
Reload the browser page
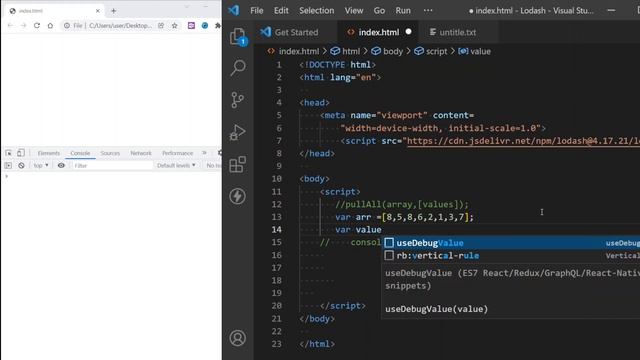[37, 25]
